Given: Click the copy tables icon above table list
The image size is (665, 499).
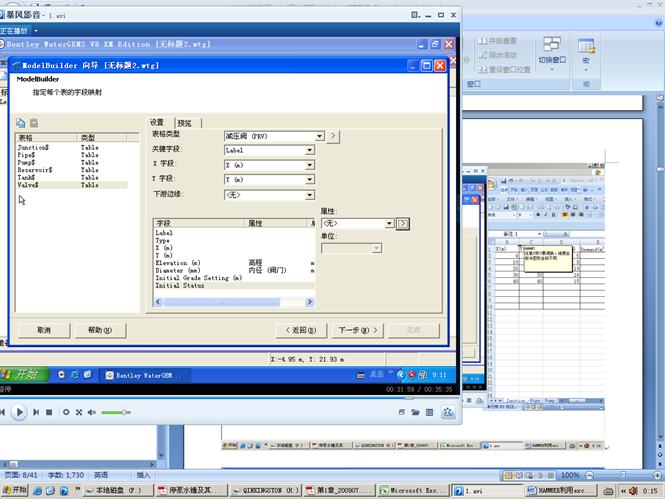Looking at the screenshot, I should pyautogui.click(x=20, y=122).
